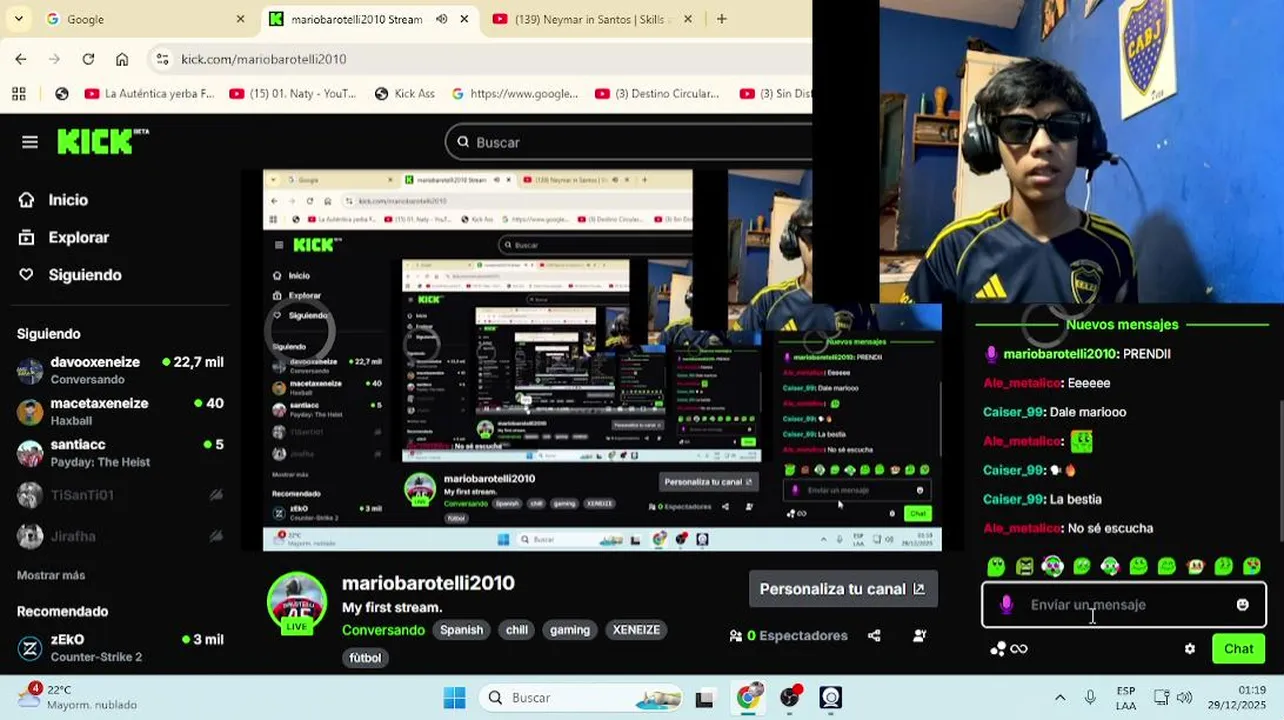Click the address bar URL kick.com/mariobarotelli2010

pos(264,59)
